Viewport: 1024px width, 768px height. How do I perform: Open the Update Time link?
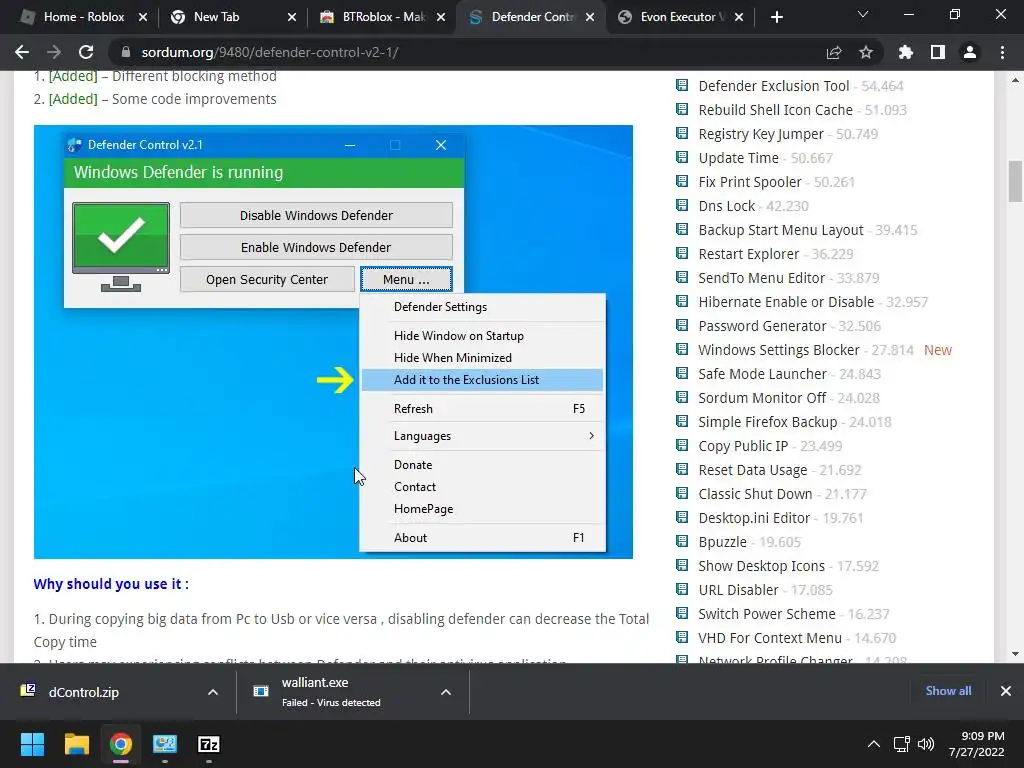738,158
